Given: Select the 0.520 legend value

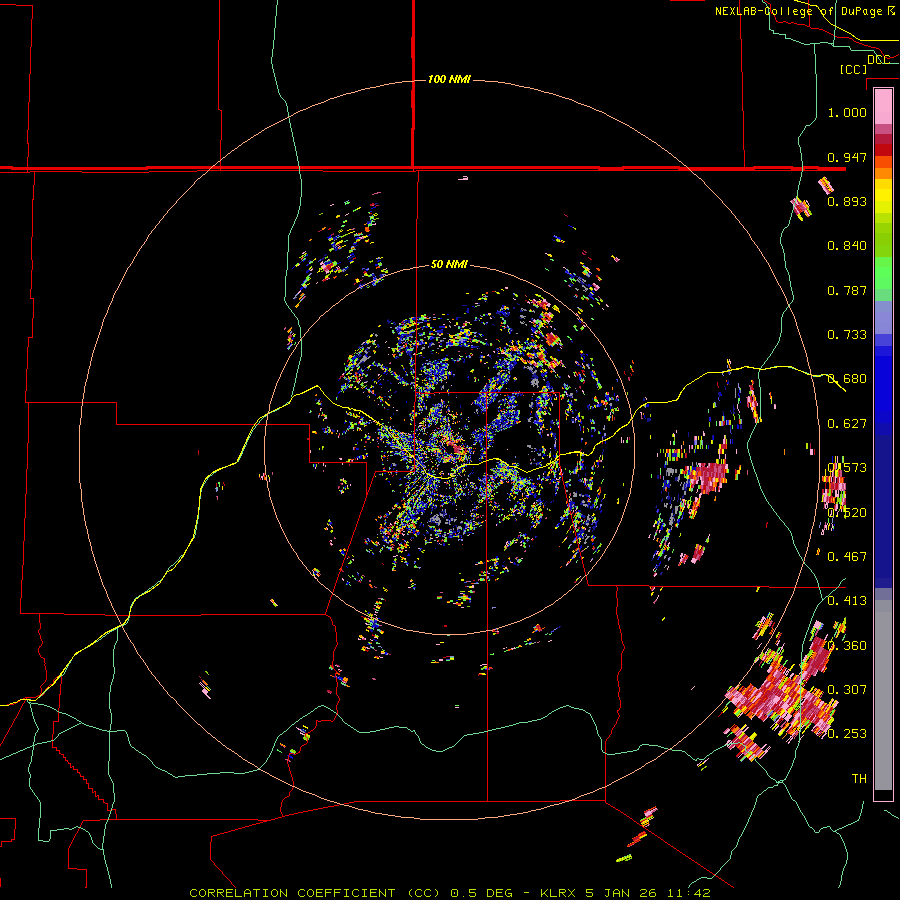Looking at the screenshot, I should (847, 513).
